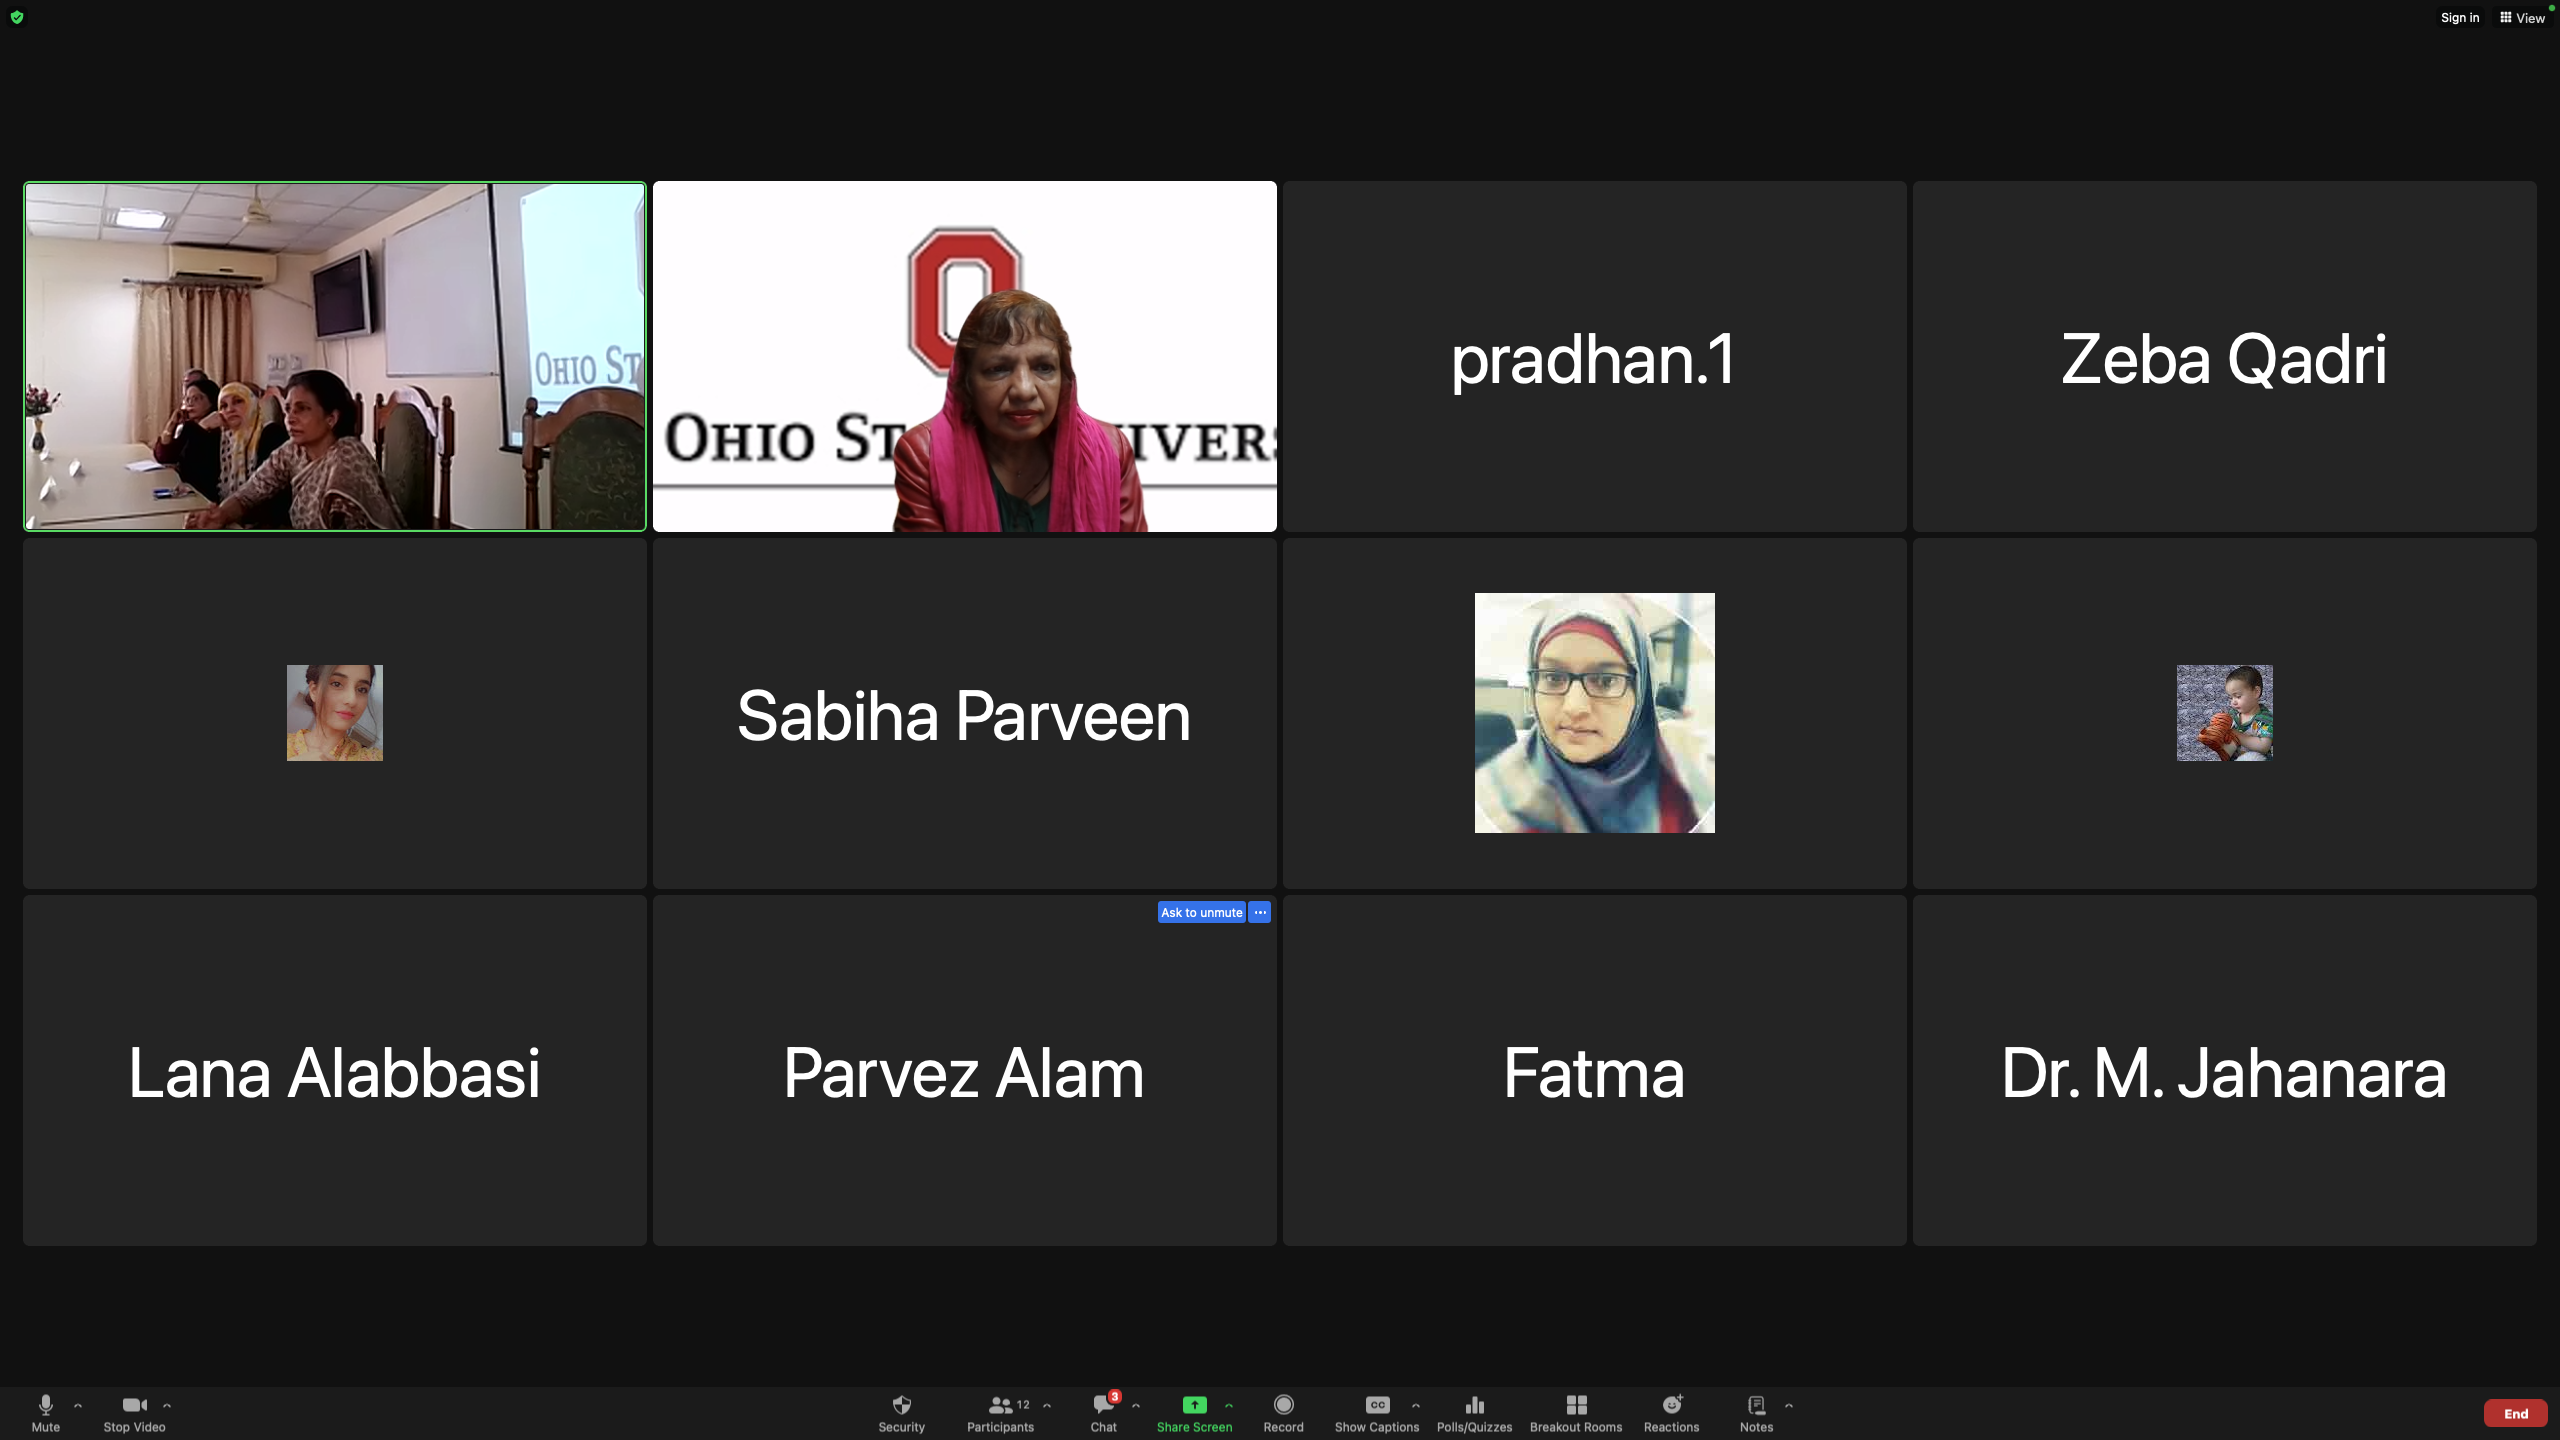Click Ask to unmute on Parvez Alam

pos(1201,912)
